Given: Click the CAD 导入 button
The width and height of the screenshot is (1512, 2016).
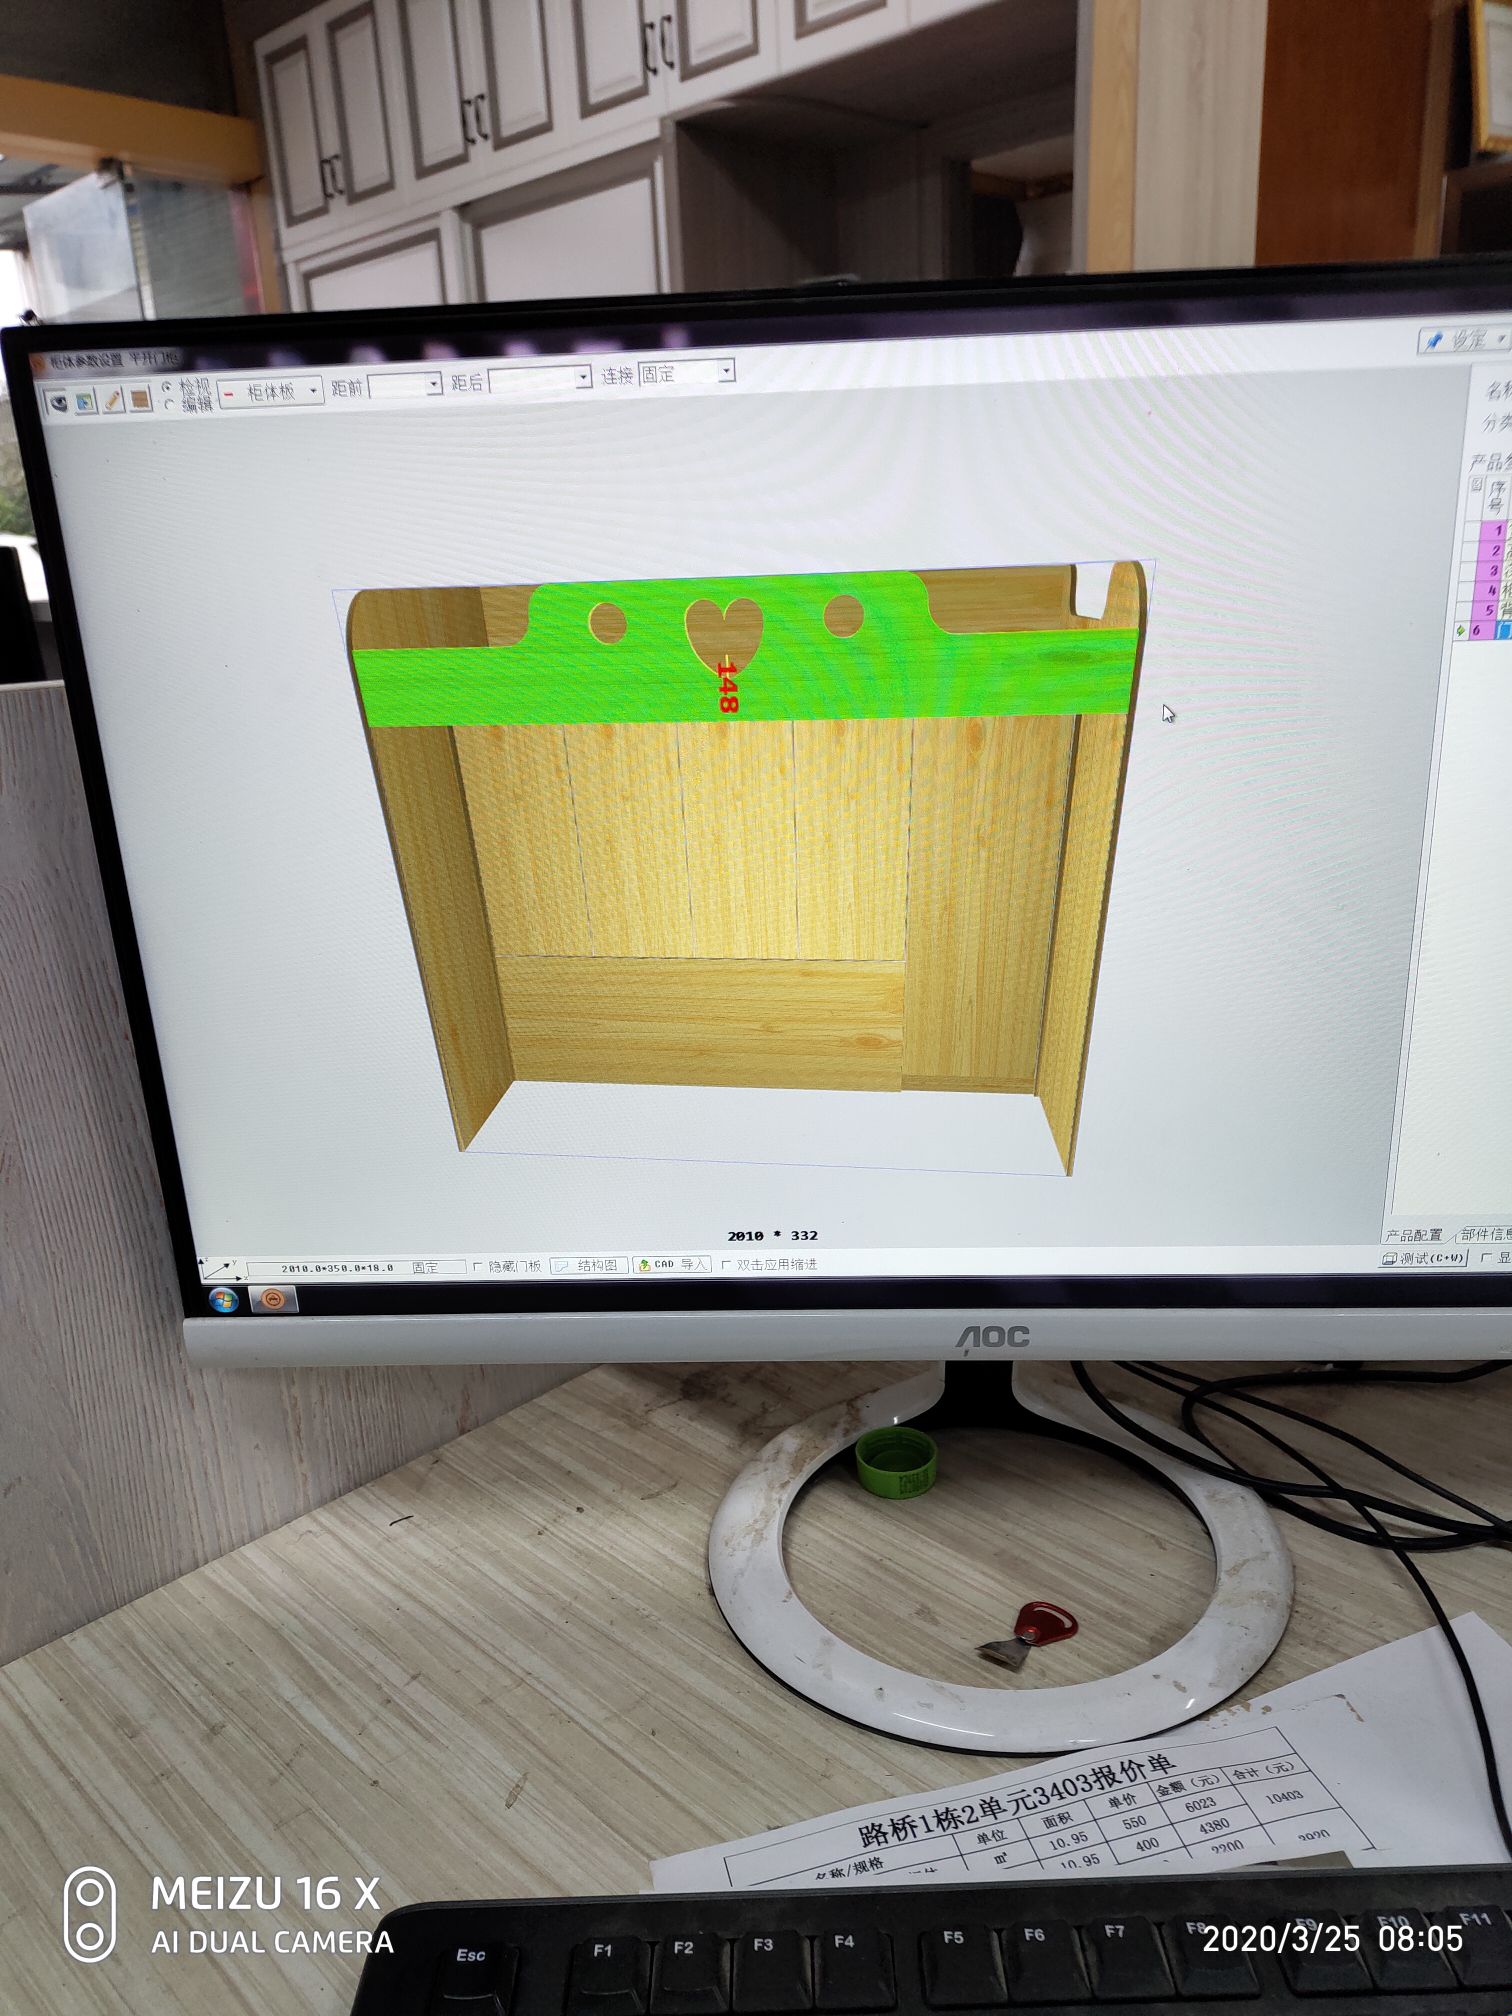Looking at the screenshot, I should pos(672,1264).
